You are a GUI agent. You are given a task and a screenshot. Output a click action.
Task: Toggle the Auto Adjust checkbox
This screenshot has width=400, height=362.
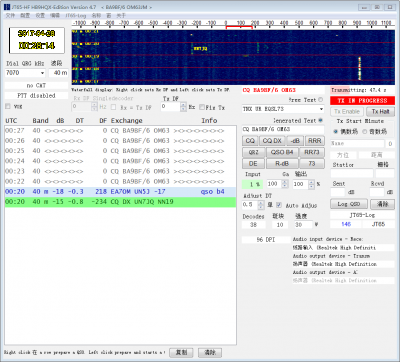279,205
